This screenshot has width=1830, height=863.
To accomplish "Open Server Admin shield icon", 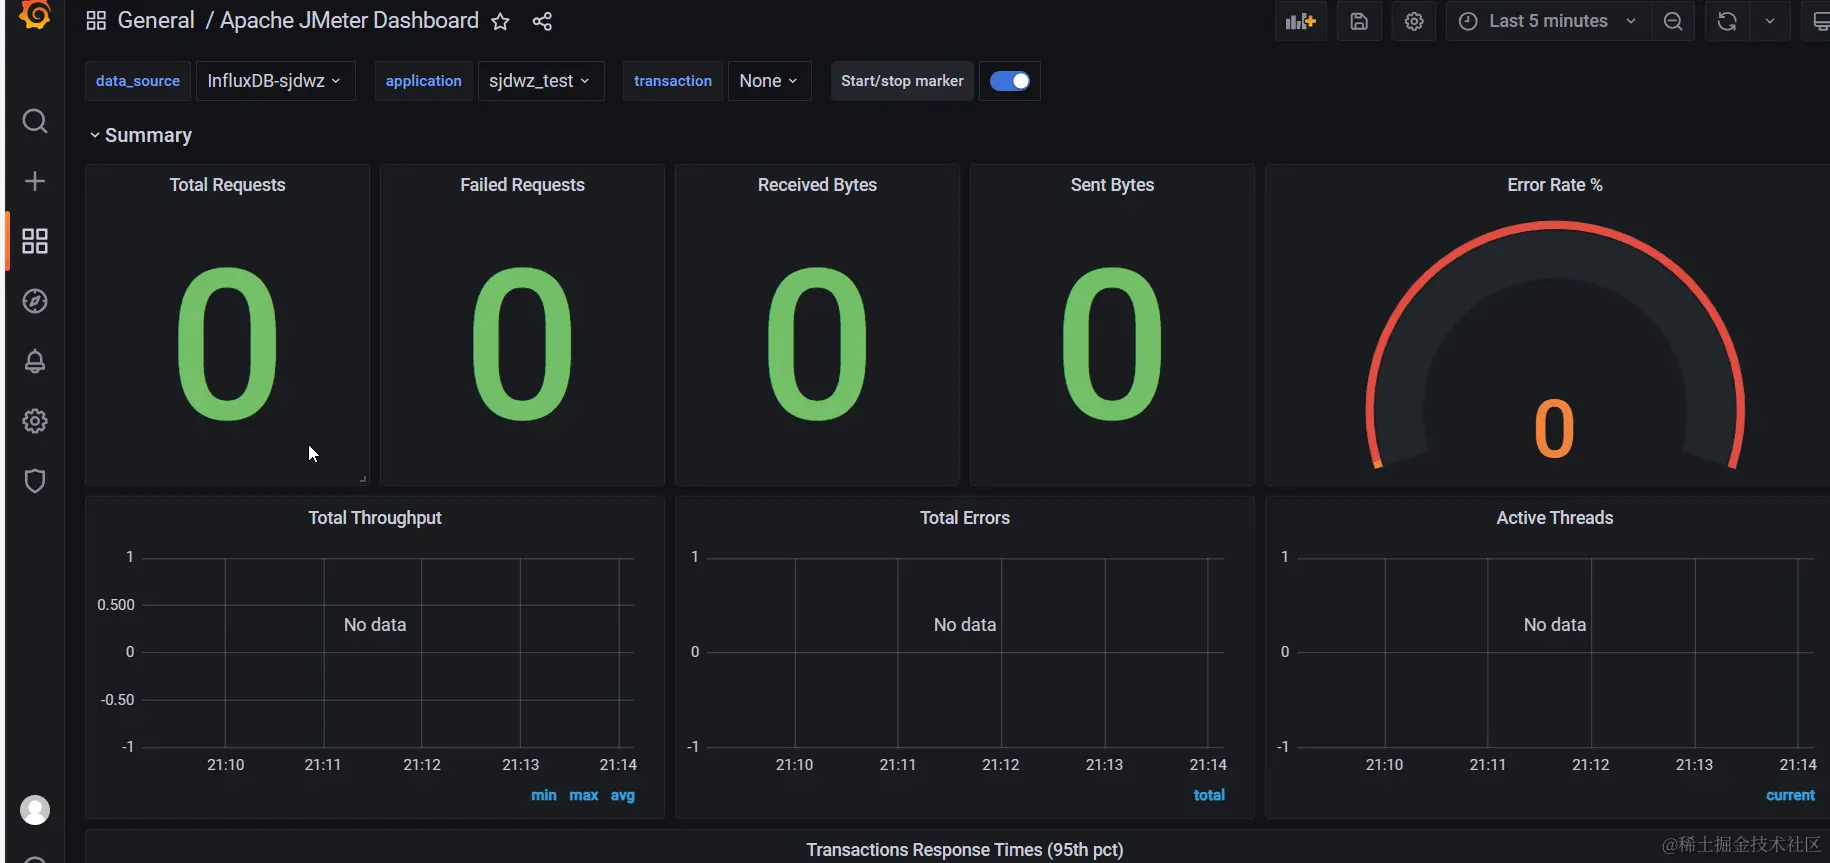I will pos(35,481).
